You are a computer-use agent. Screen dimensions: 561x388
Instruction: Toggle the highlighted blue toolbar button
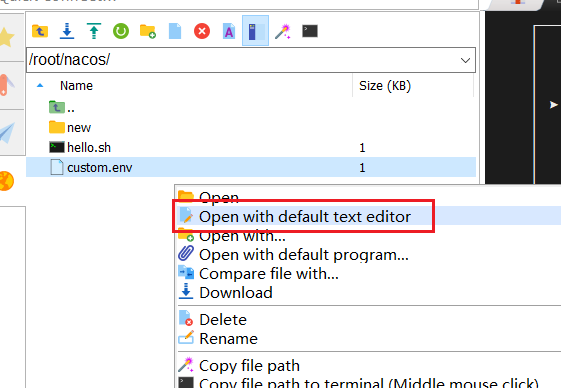point(255,31)
